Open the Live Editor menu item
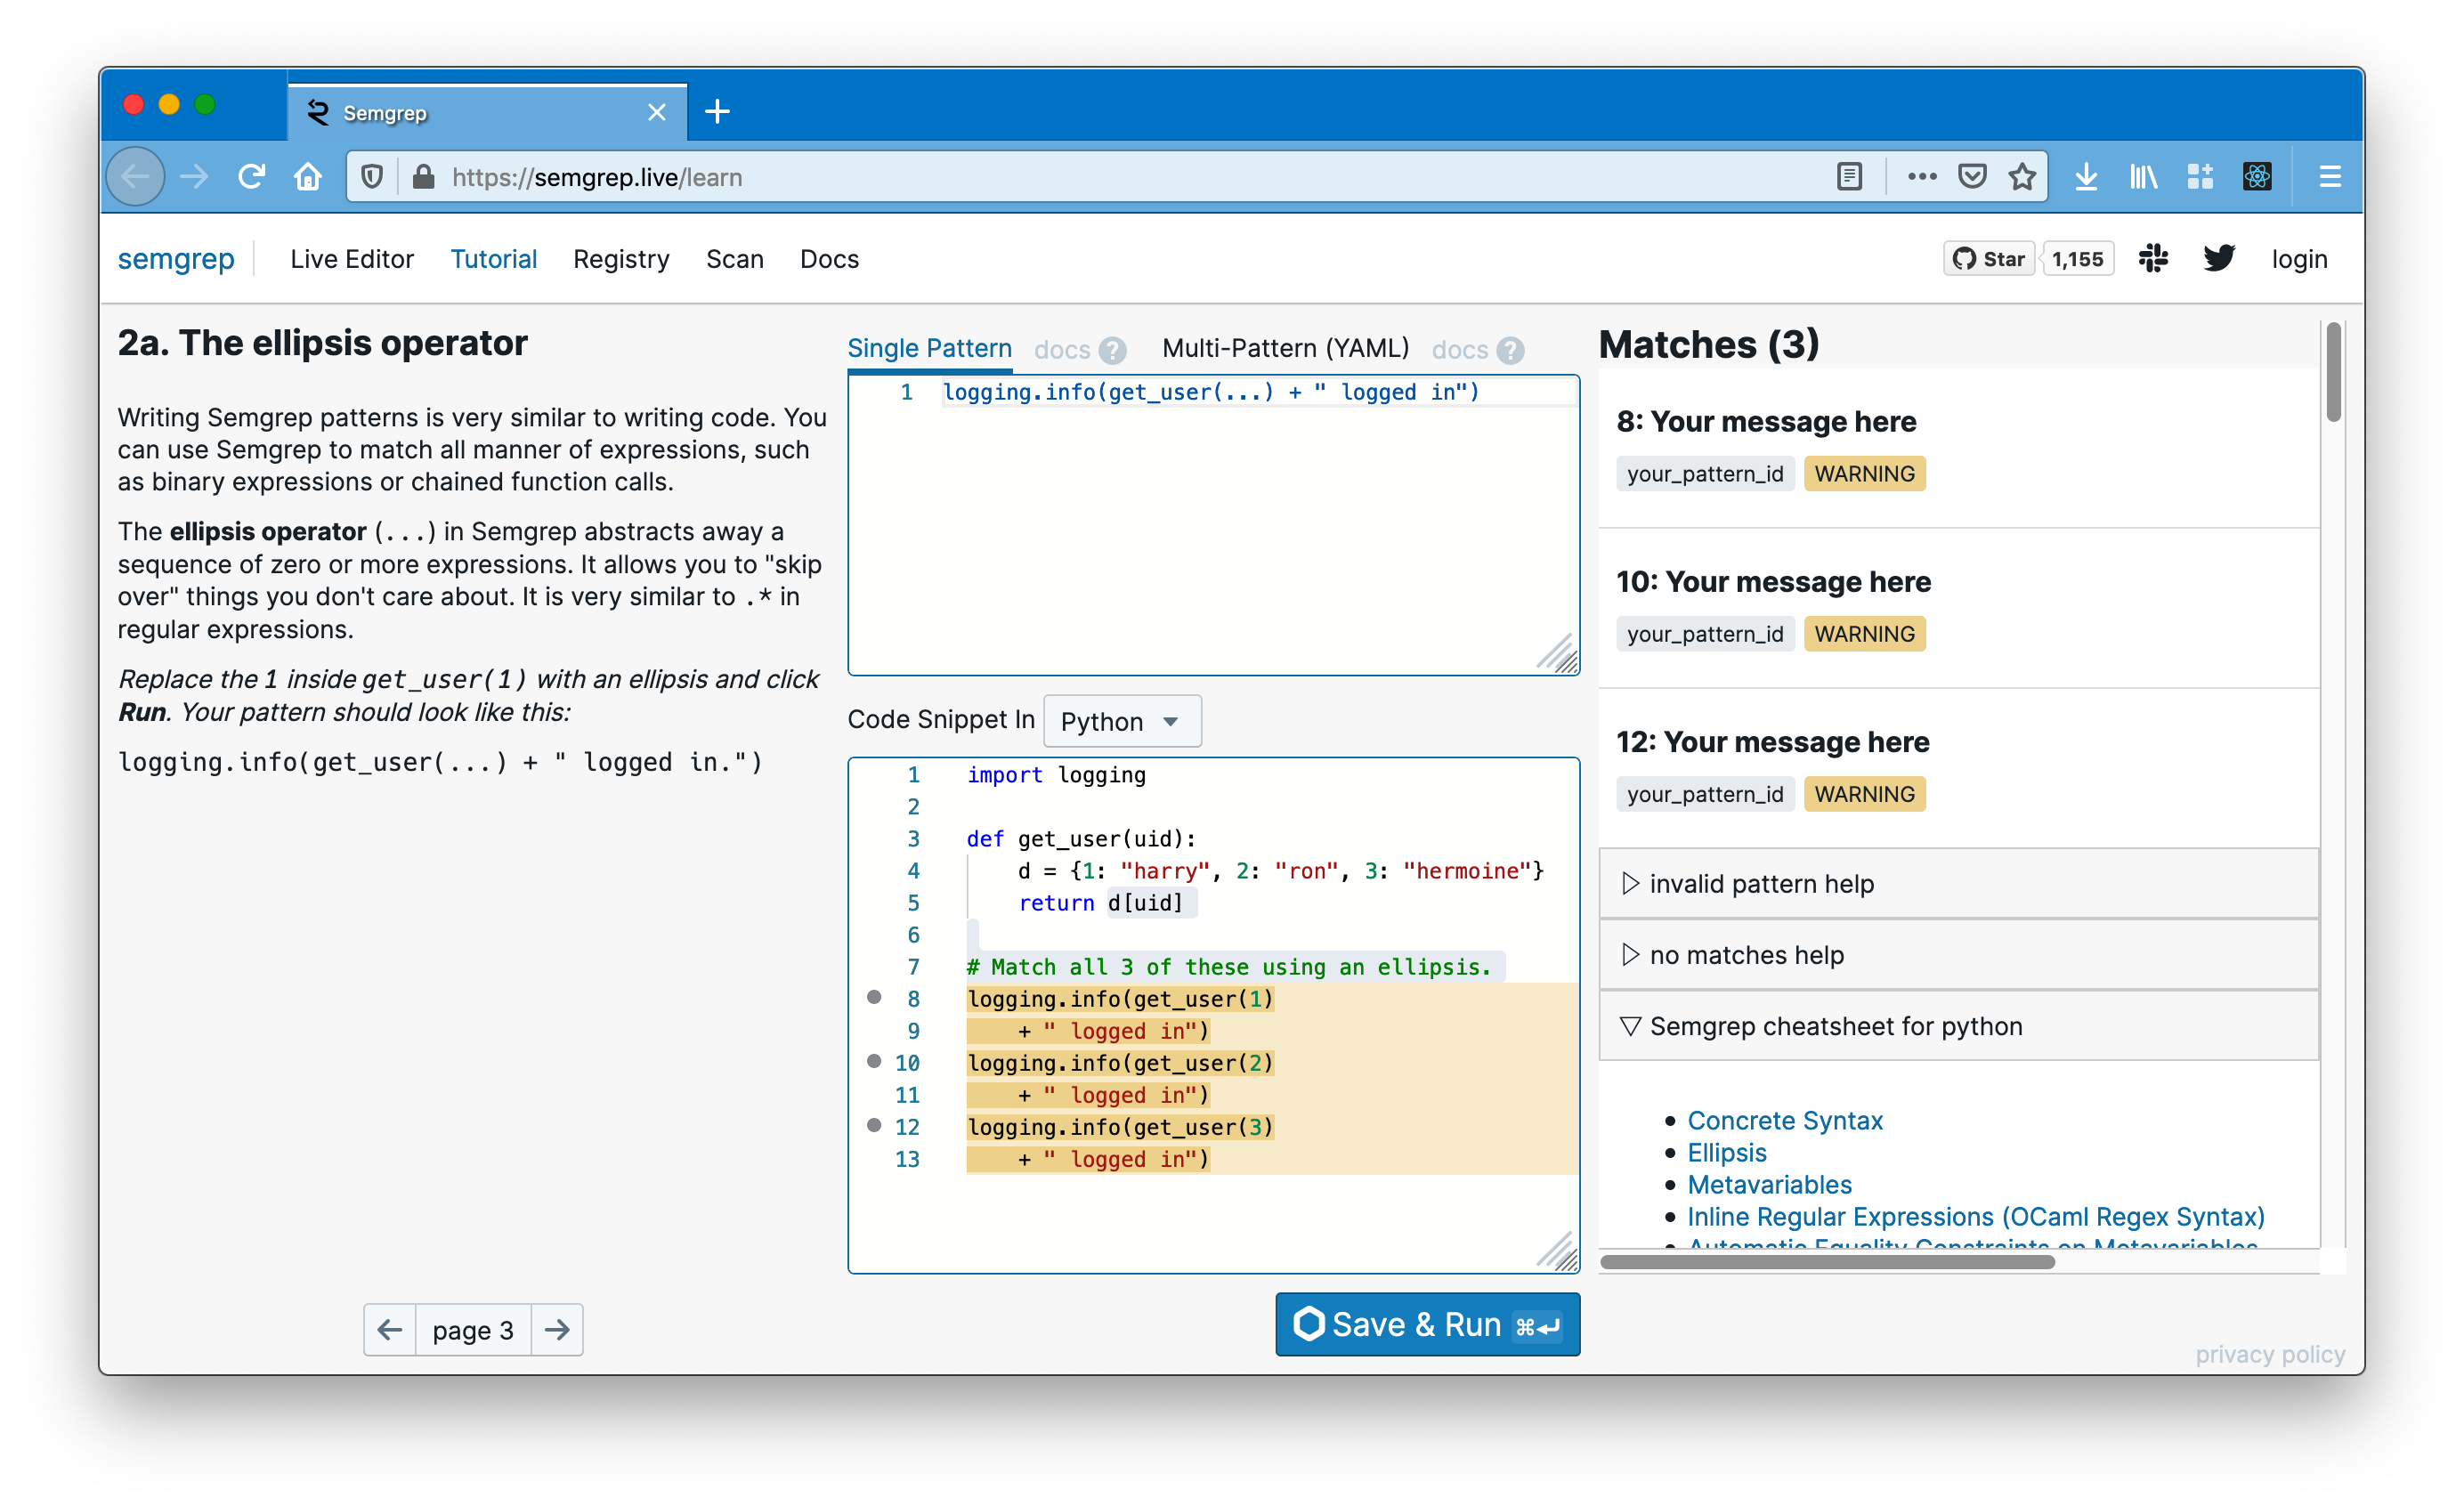Image resolution: width=2464 pixels, height=1506 pixels. pyautogui.click(x=352, y=259)
